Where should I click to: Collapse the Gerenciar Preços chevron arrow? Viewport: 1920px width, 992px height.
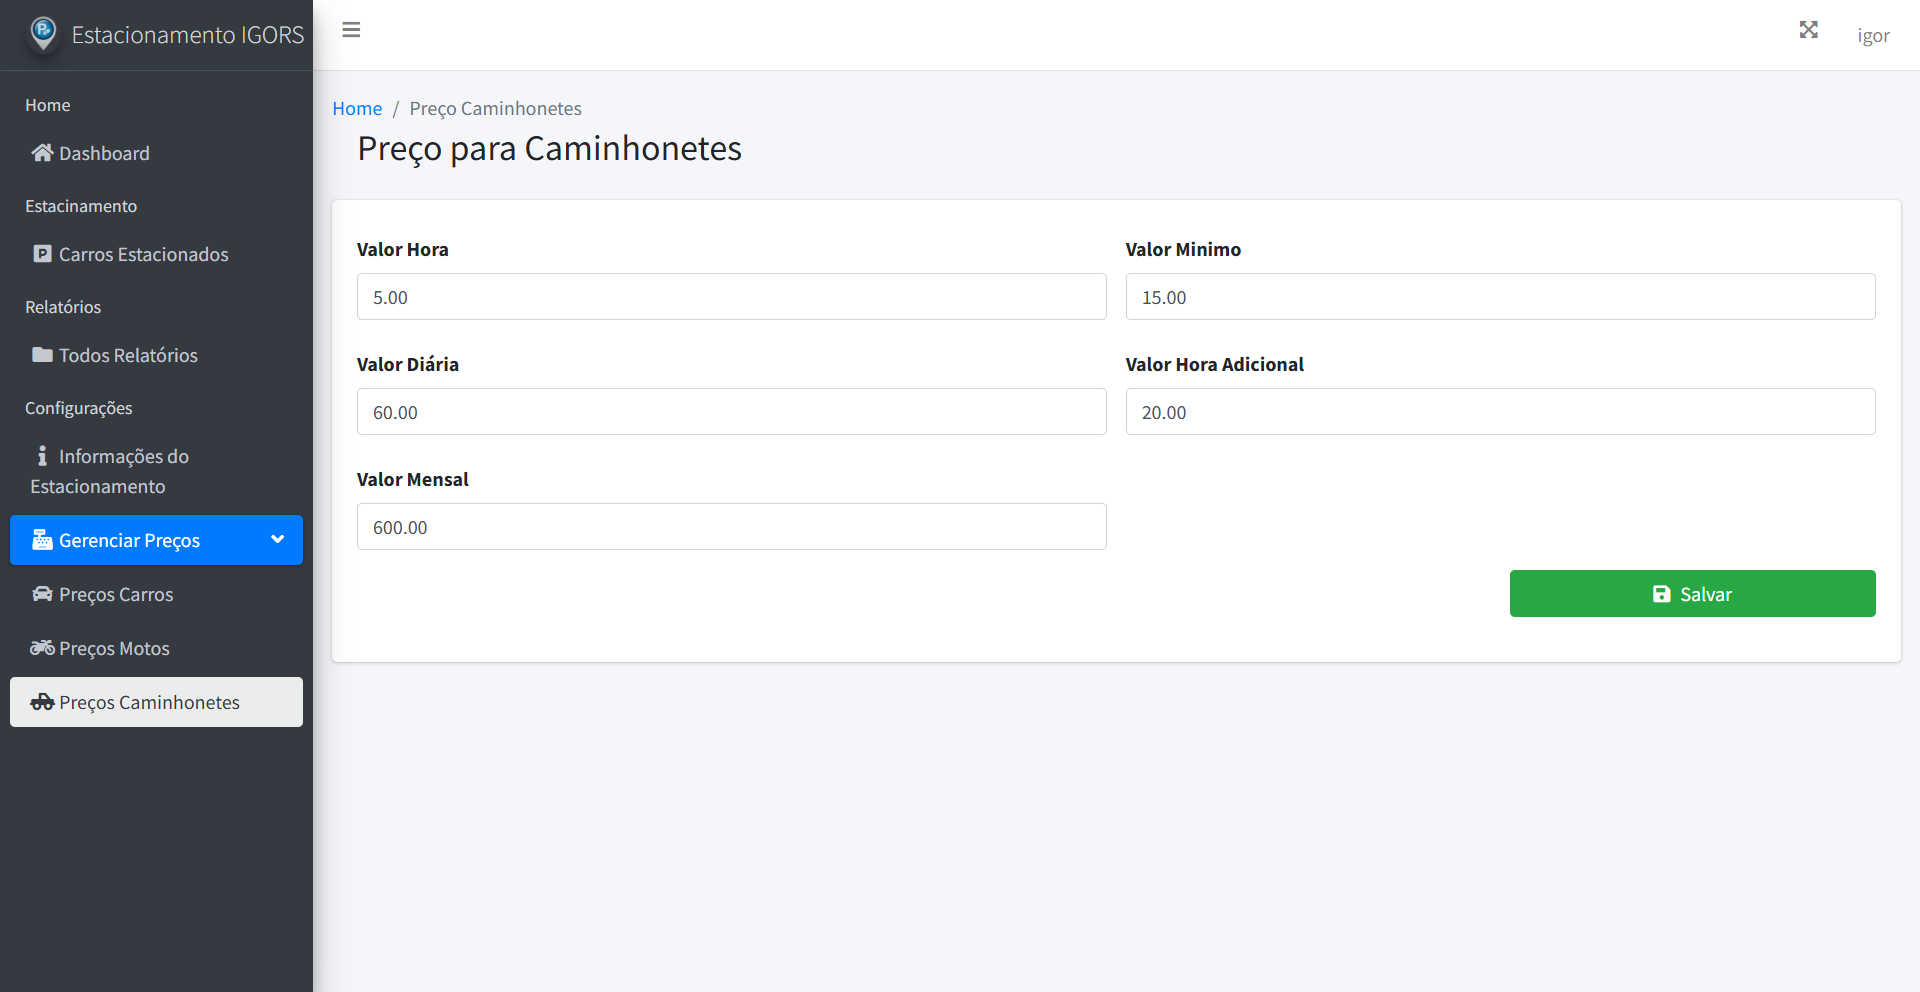(278, 540)
